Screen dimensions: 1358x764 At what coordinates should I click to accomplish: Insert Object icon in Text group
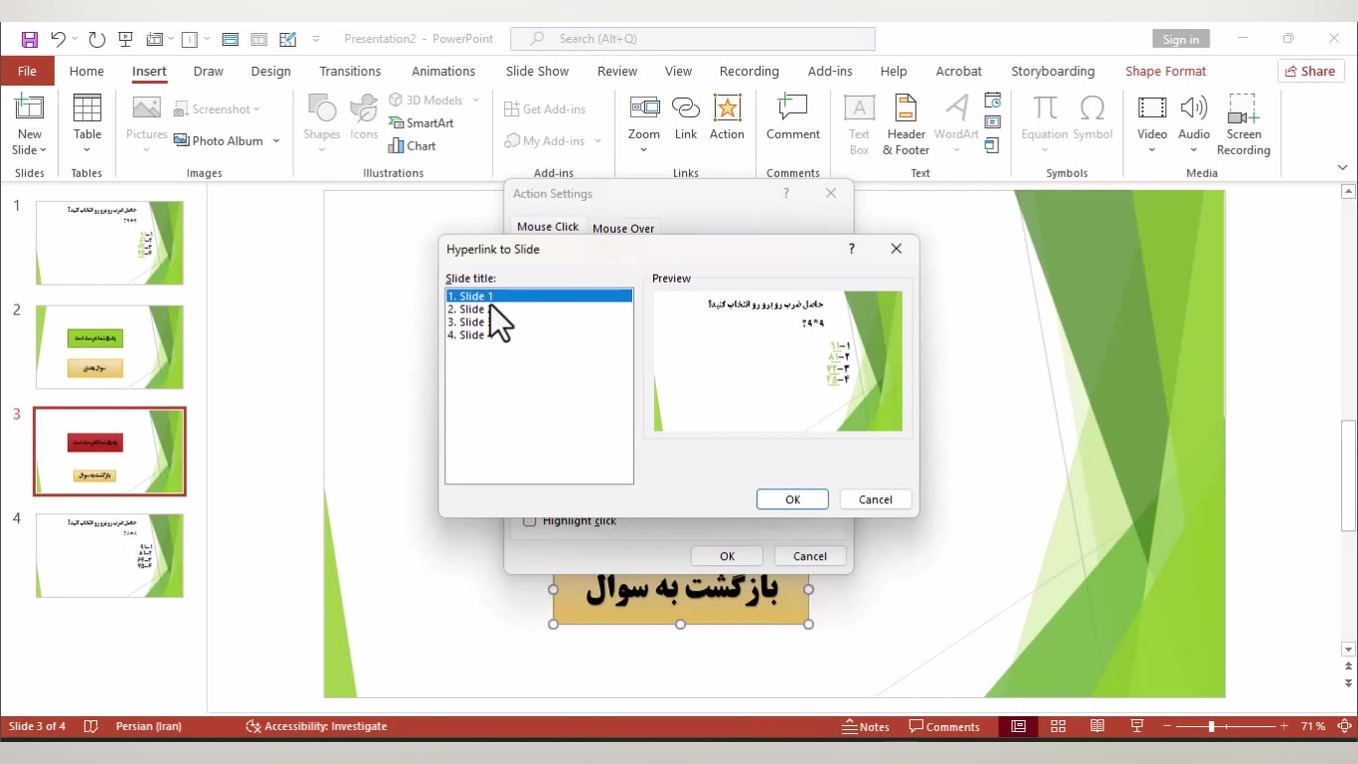pyautogui.click(x=993, y=146)
